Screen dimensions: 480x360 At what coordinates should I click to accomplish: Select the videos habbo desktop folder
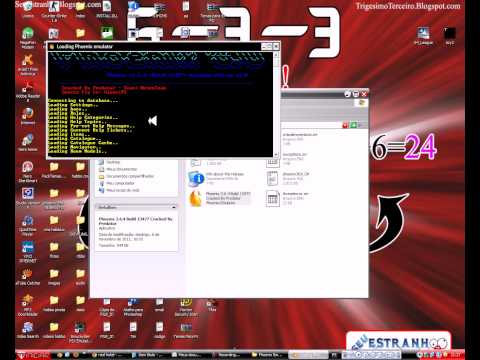(x=54, y=330)
